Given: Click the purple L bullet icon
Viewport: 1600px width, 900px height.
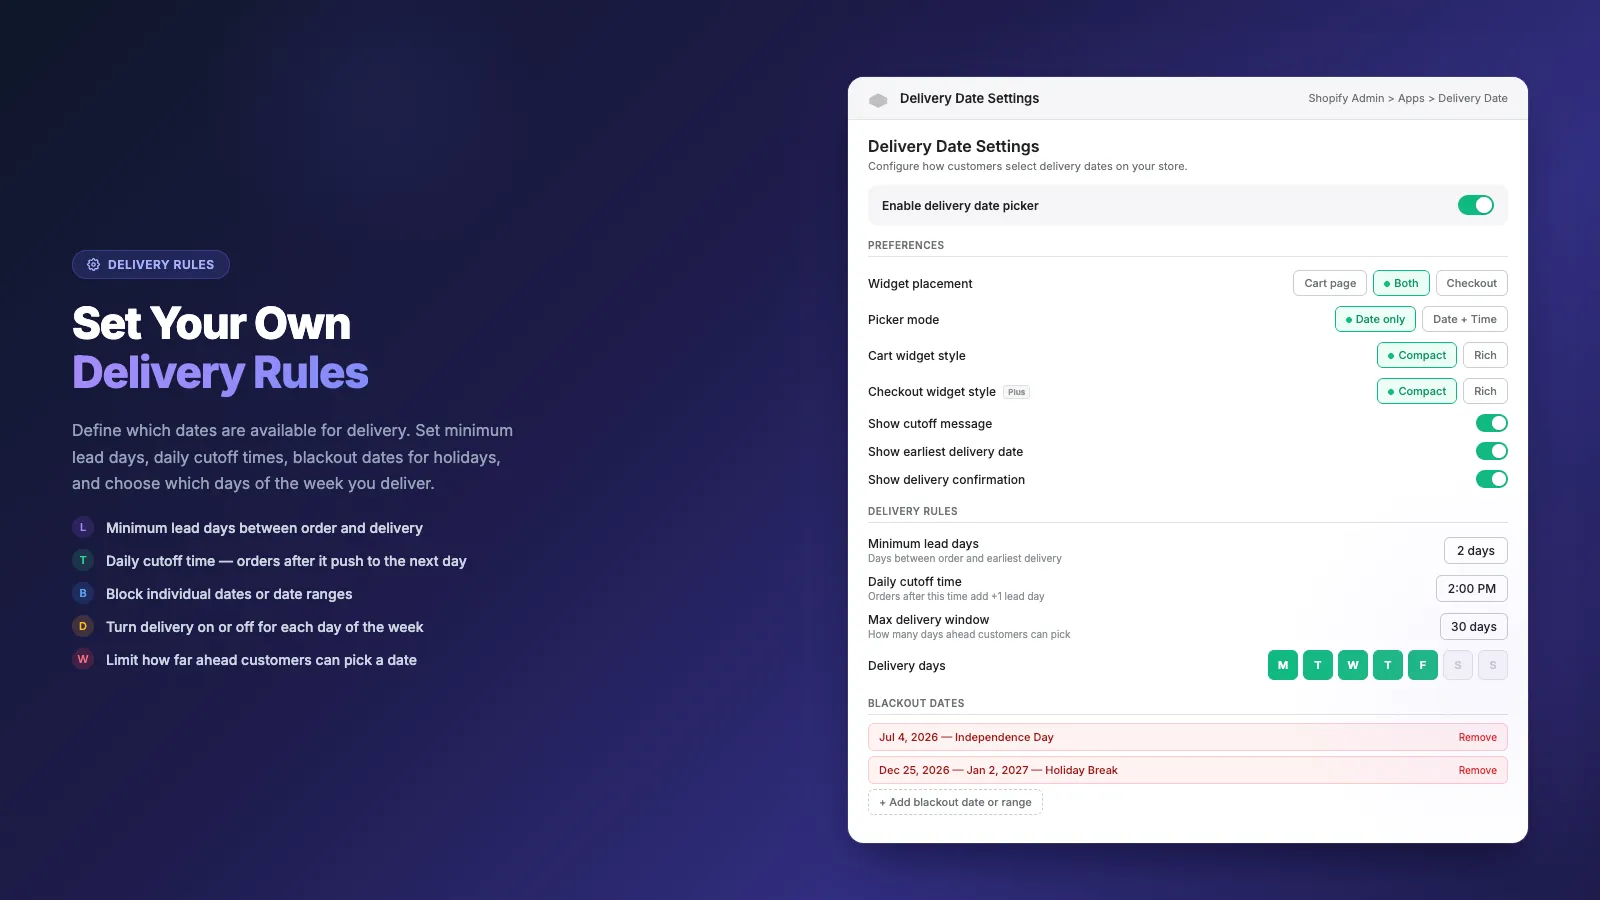Looking at the screenshot, I should click(83, 527).
